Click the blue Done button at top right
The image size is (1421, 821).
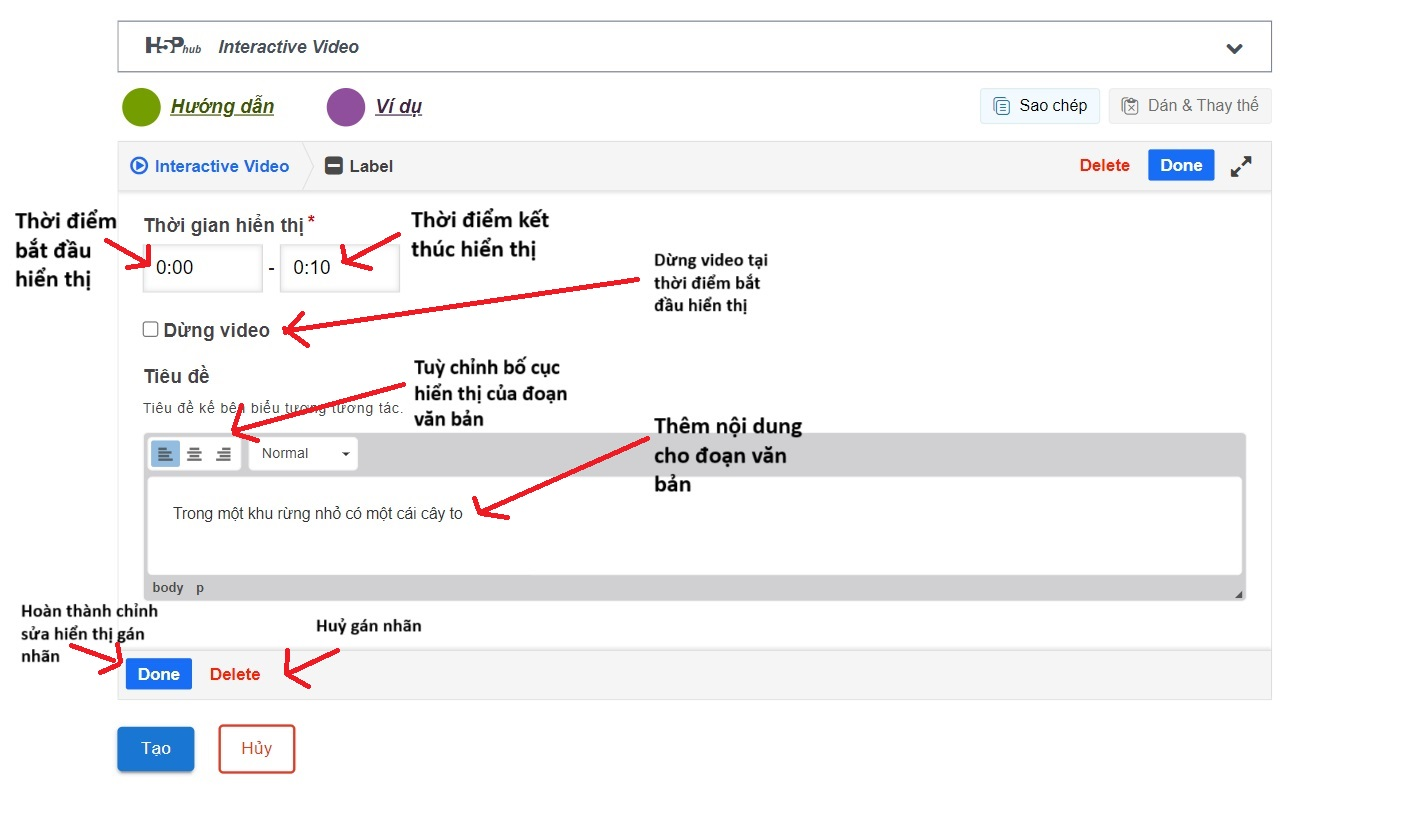1180,166
